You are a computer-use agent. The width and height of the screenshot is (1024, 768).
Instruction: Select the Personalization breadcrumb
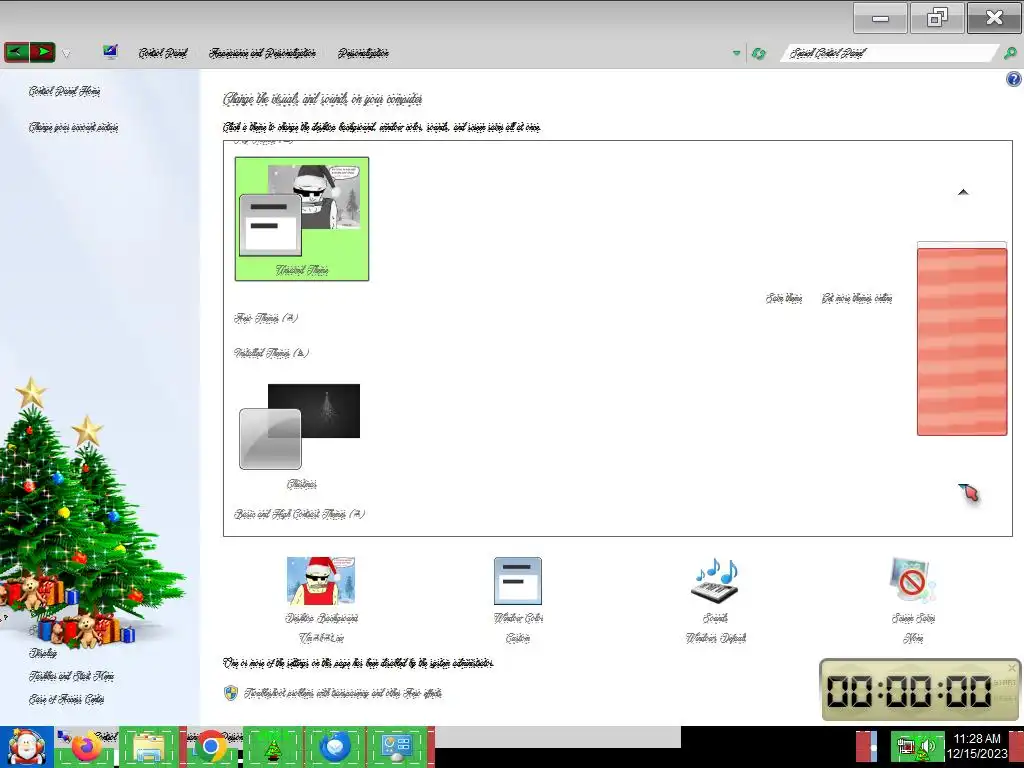(363, 53)
